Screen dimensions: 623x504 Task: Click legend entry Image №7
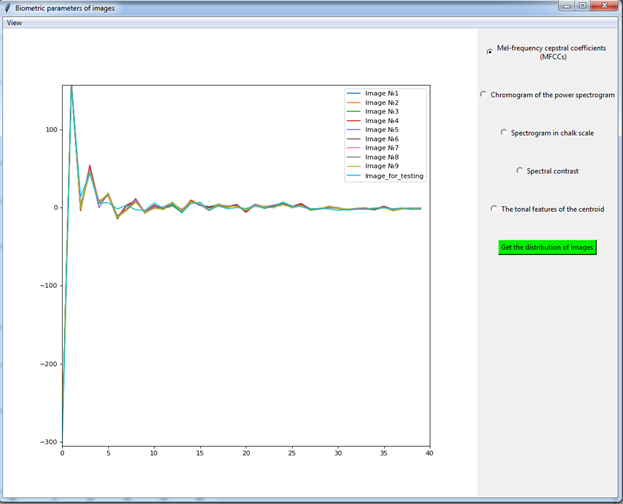click(373, 148)
